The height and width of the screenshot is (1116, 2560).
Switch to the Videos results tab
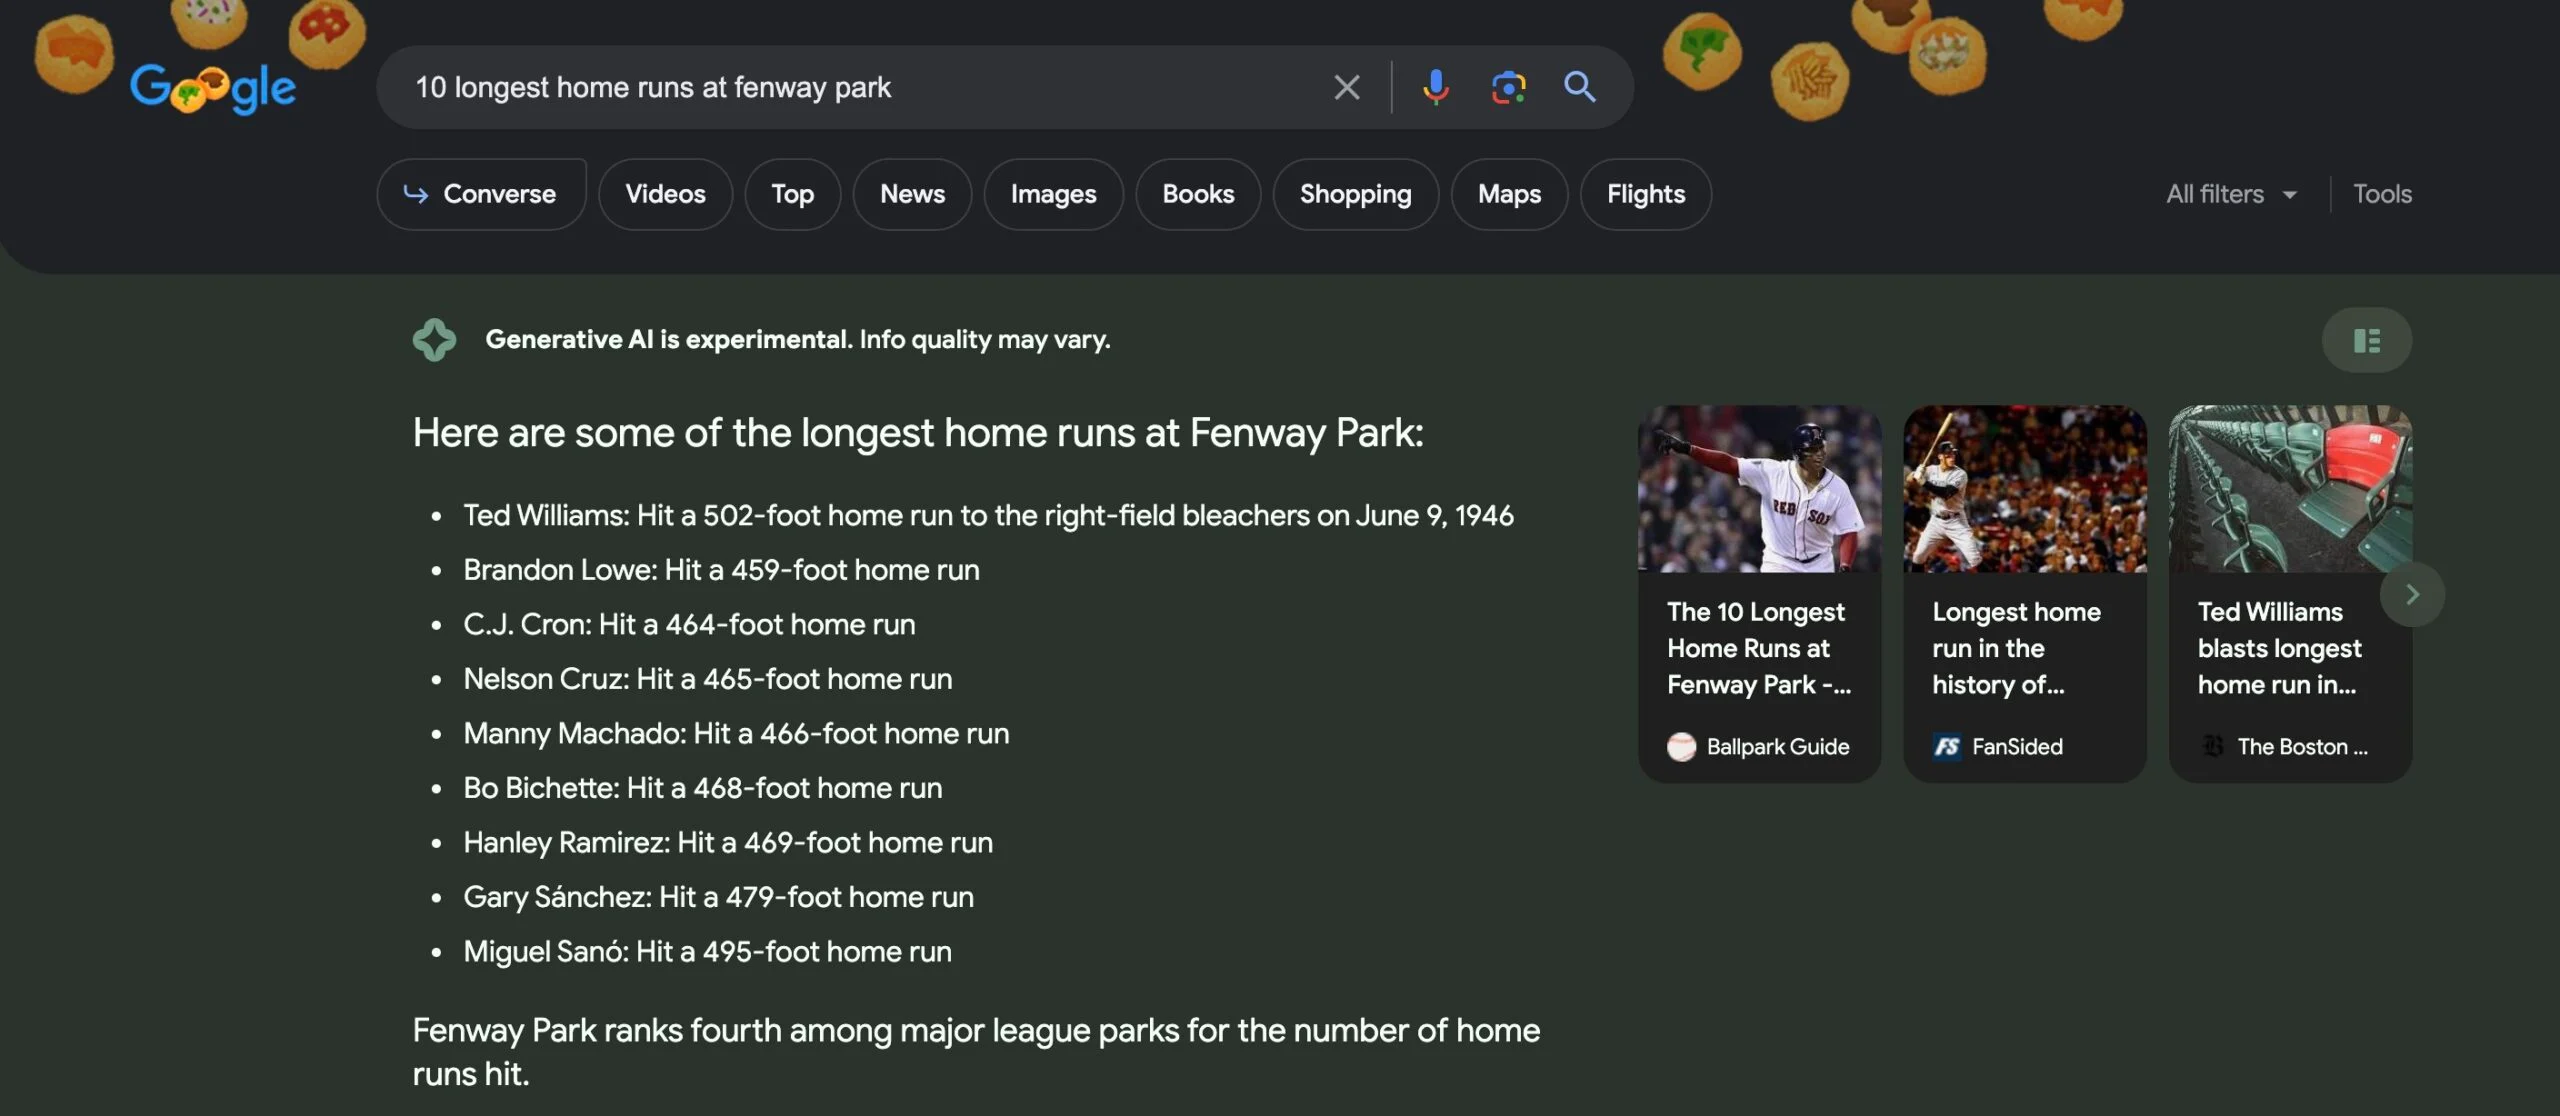click(665, 194)
